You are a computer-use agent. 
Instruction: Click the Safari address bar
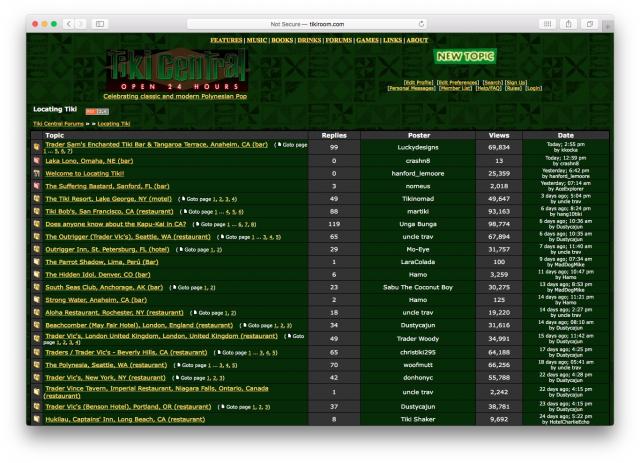click(320, 23)
